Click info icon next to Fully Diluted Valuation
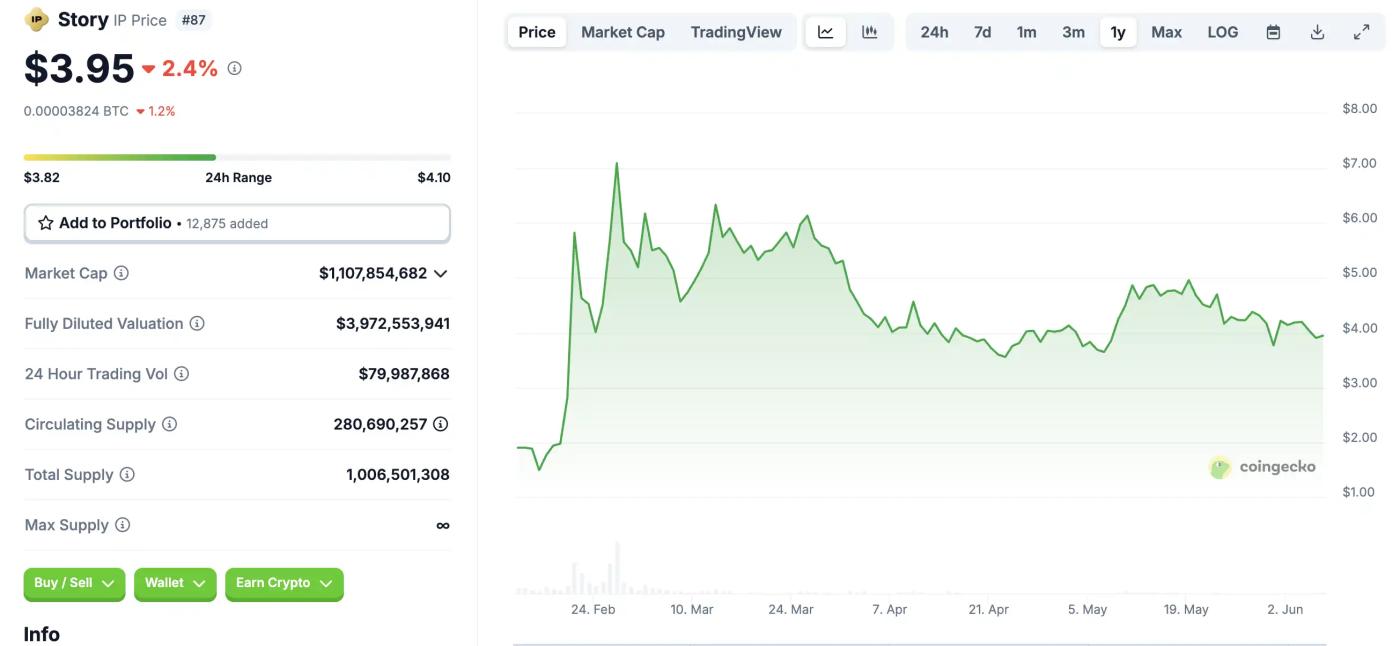This screenshot has height=646, width=1400. click(197, 323)
